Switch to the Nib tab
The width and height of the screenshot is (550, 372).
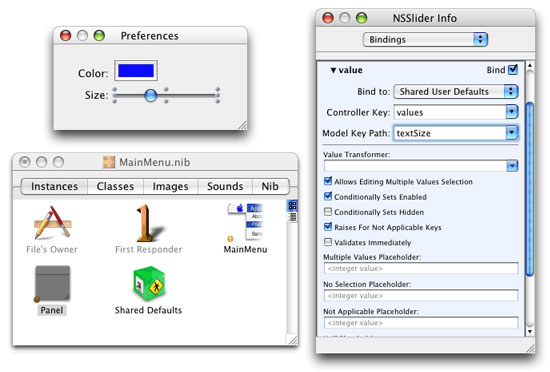click(x=270, y=186)
